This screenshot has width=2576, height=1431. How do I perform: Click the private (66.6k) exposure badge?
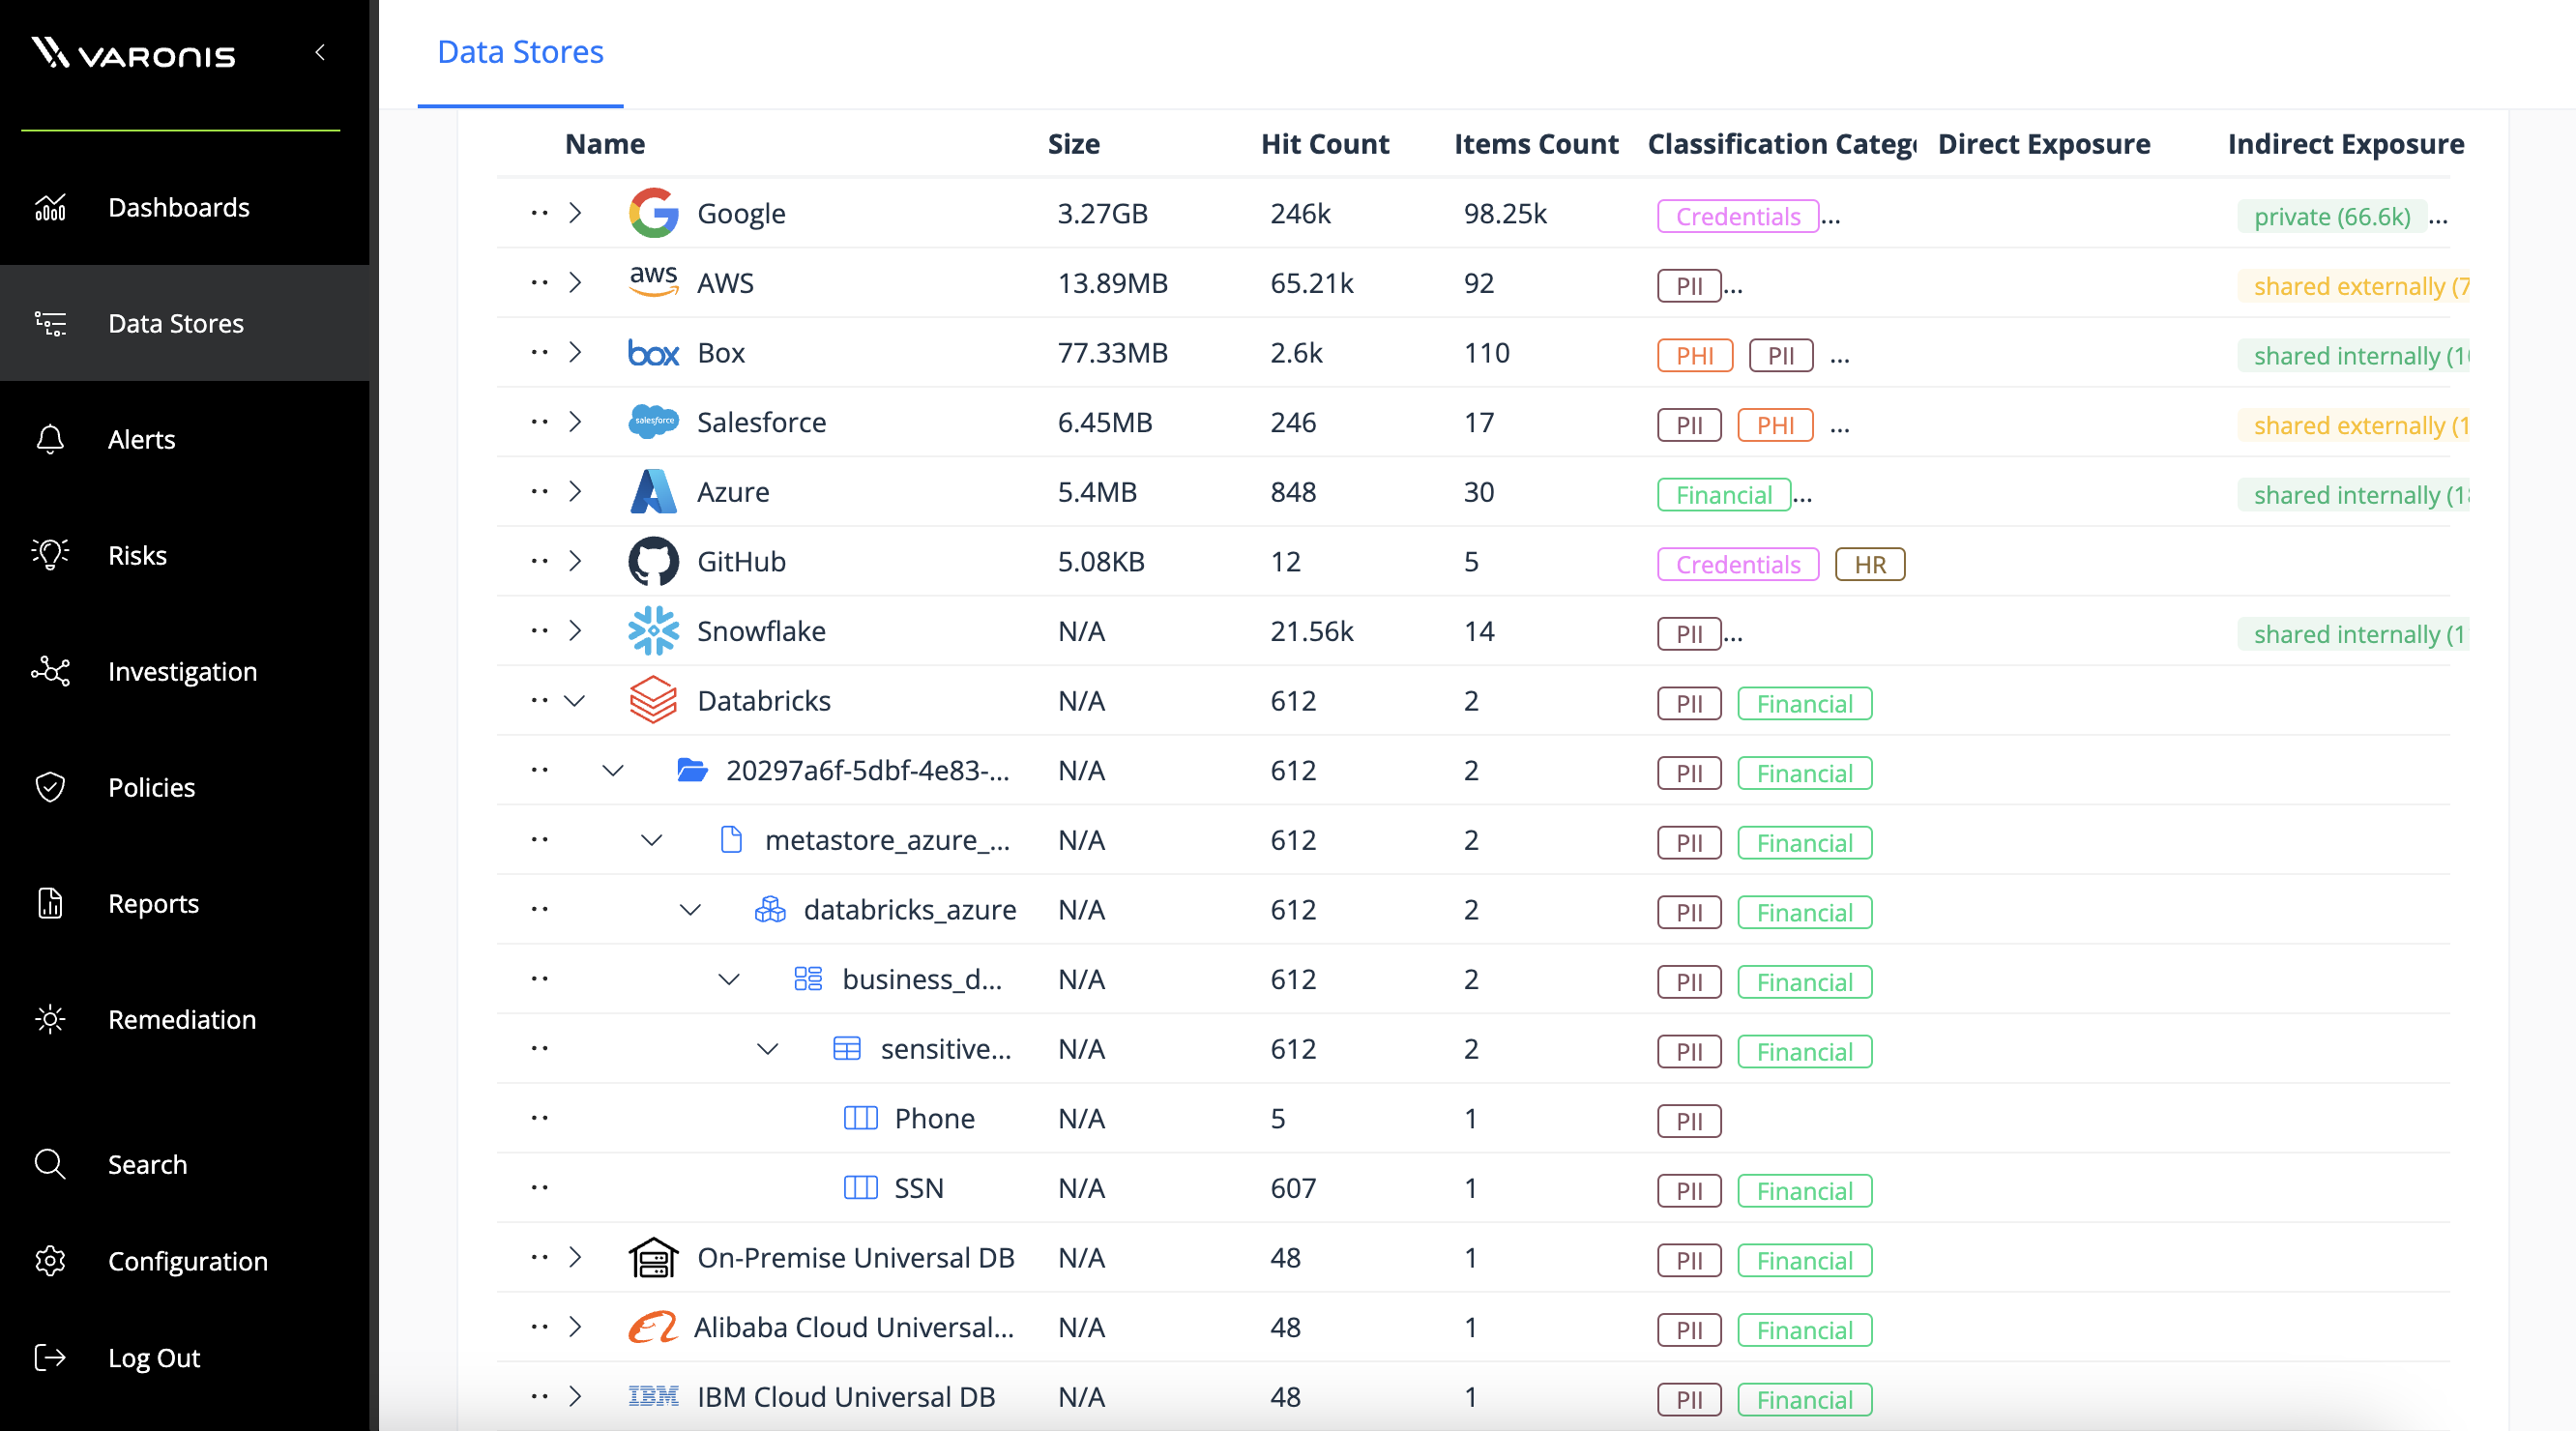click(x=2332, y=216)
